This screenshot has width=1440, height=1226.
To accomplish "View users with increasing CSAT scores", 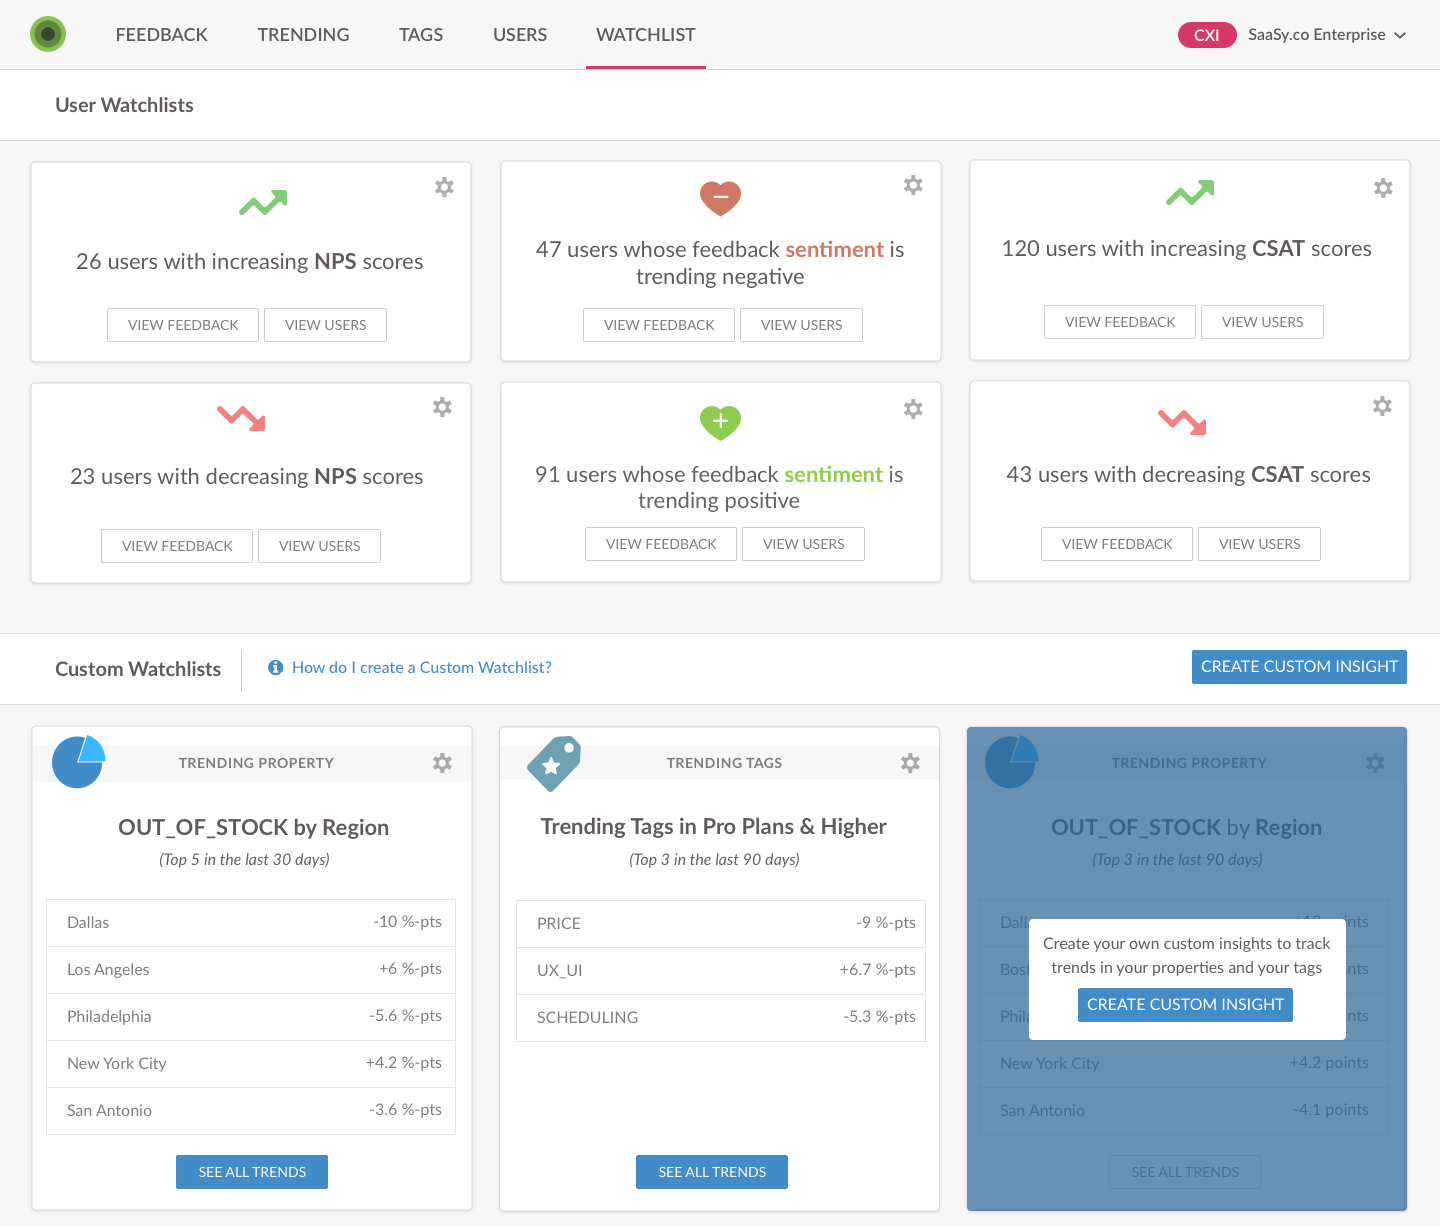I will point(1263,322).
